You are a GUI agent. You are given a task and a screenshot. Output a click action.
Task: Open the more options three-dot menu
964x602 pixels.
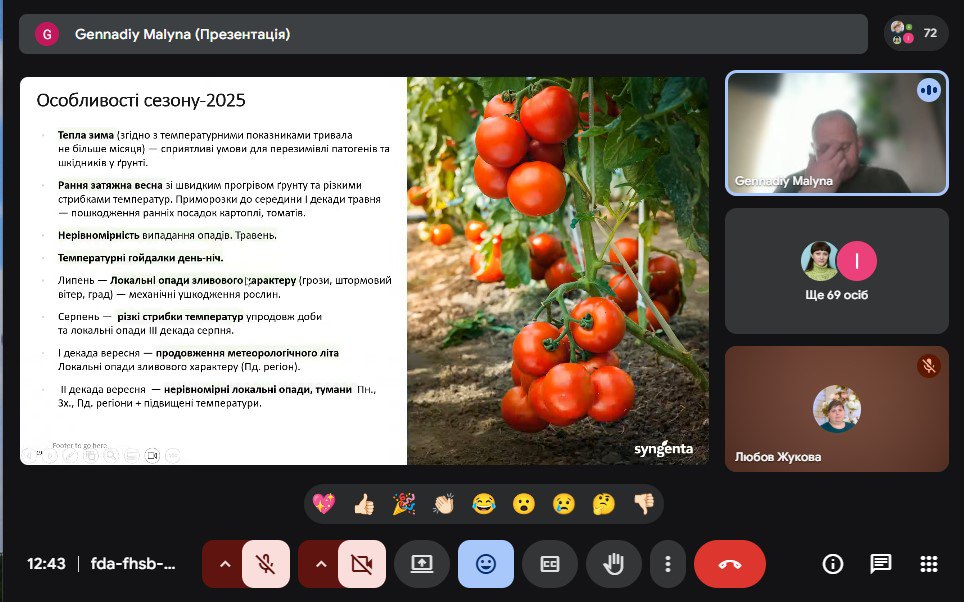pos(667,564)
